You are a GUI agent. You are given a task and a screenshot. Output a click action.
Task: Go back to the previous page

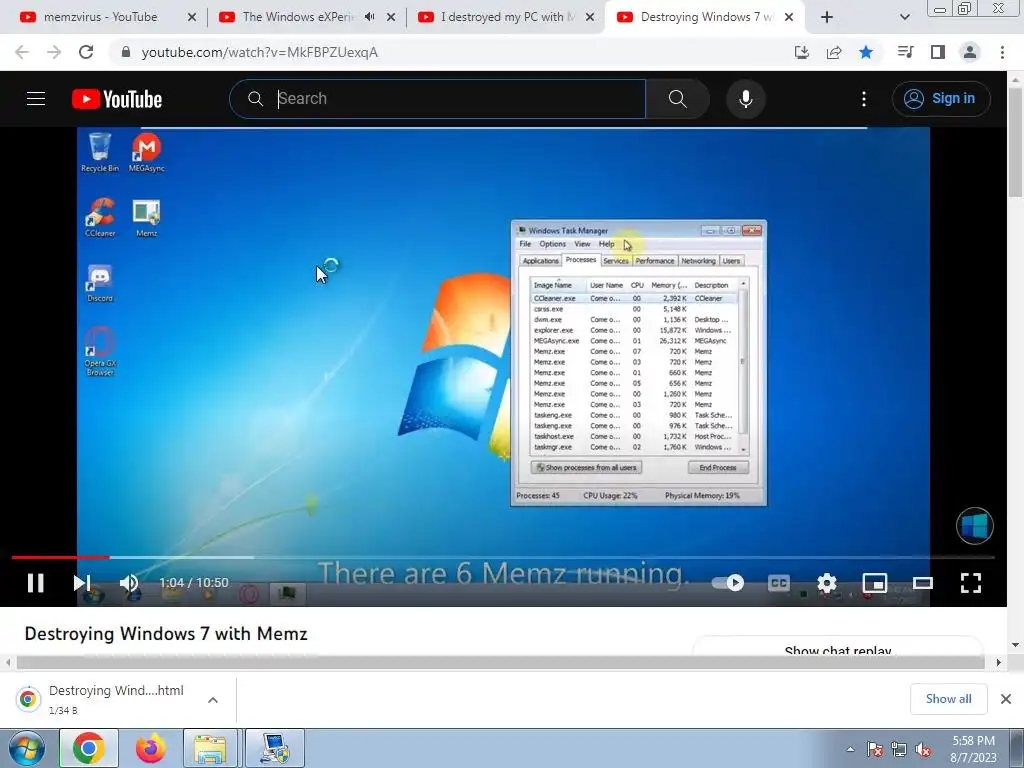[x=22, y=52]
